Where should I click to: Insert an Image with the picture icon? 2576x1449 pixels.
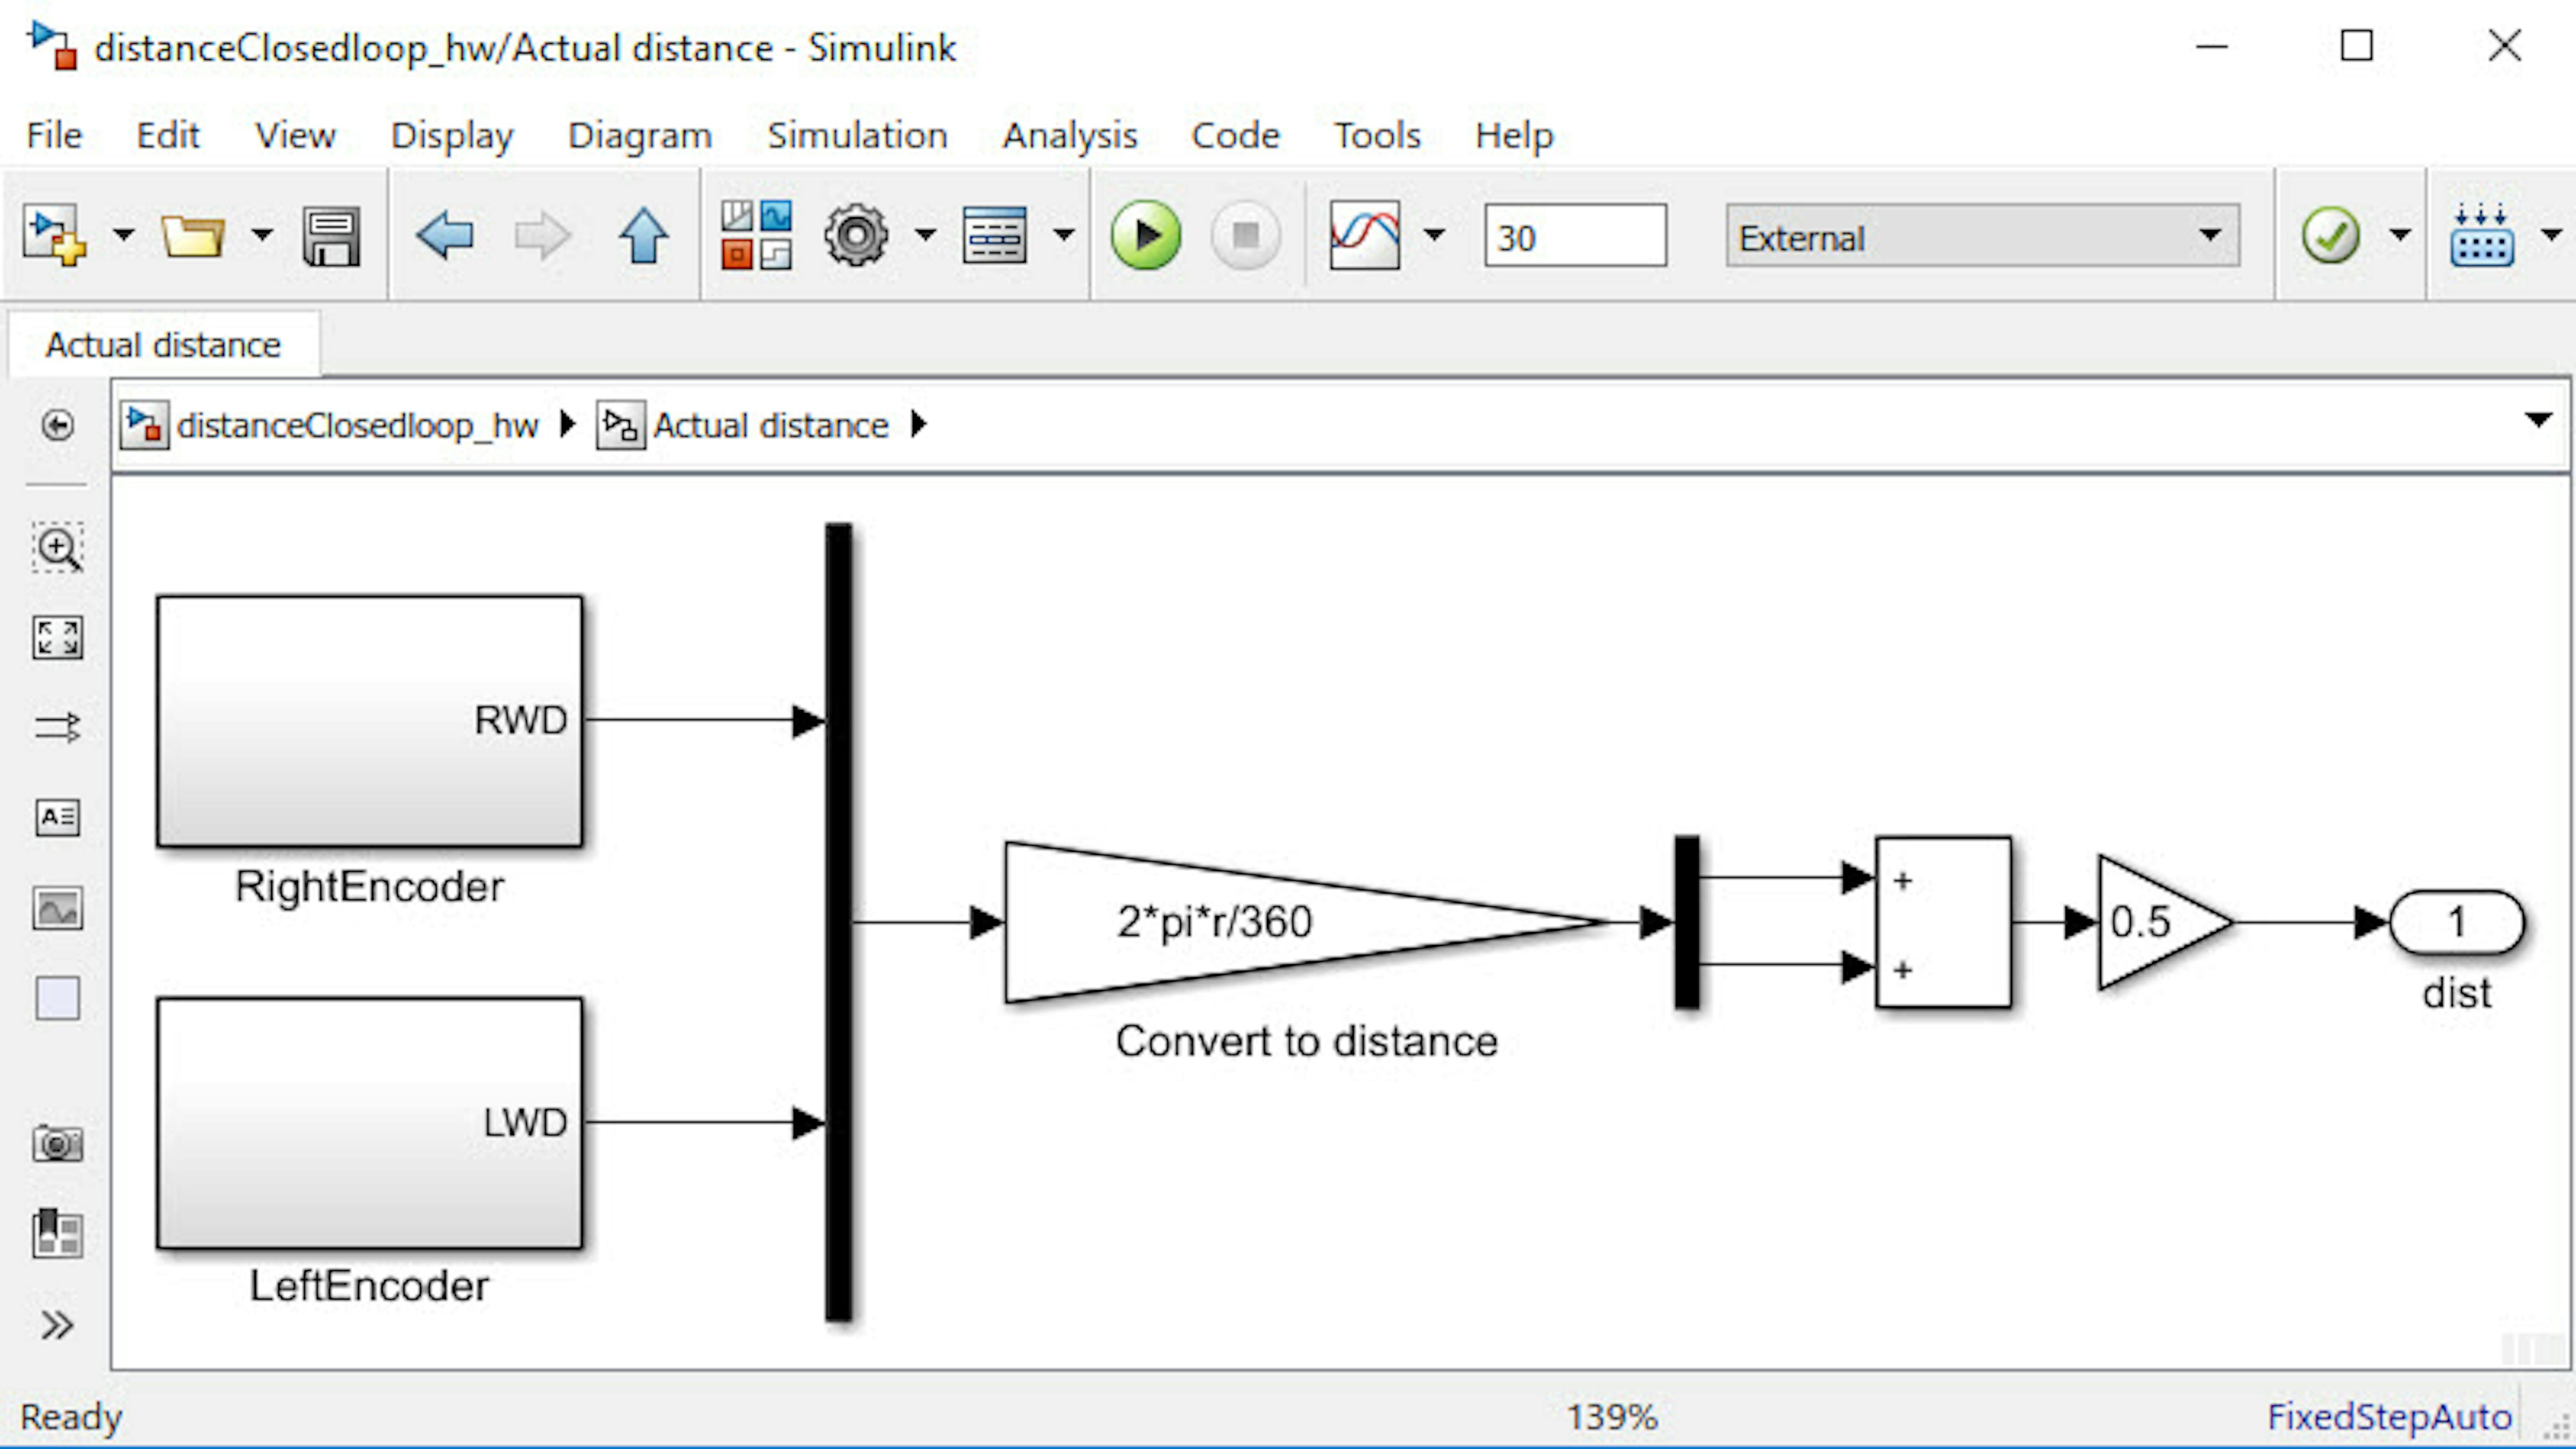[58, 908]
